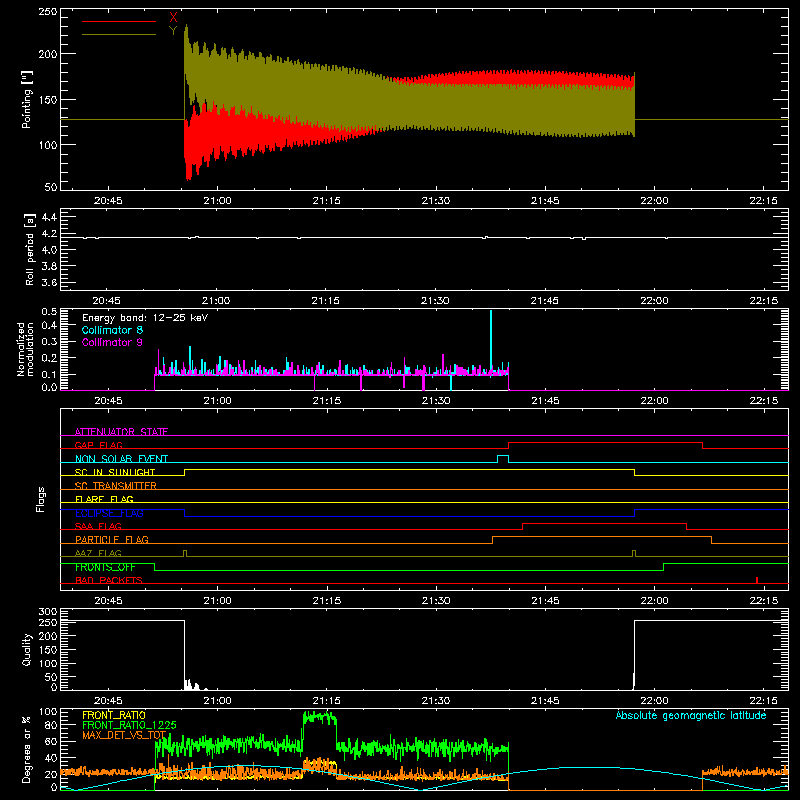Click the FRONT_RATIO_1225 legend text
This screenshot has height=800, width=800.
point(129,725)
